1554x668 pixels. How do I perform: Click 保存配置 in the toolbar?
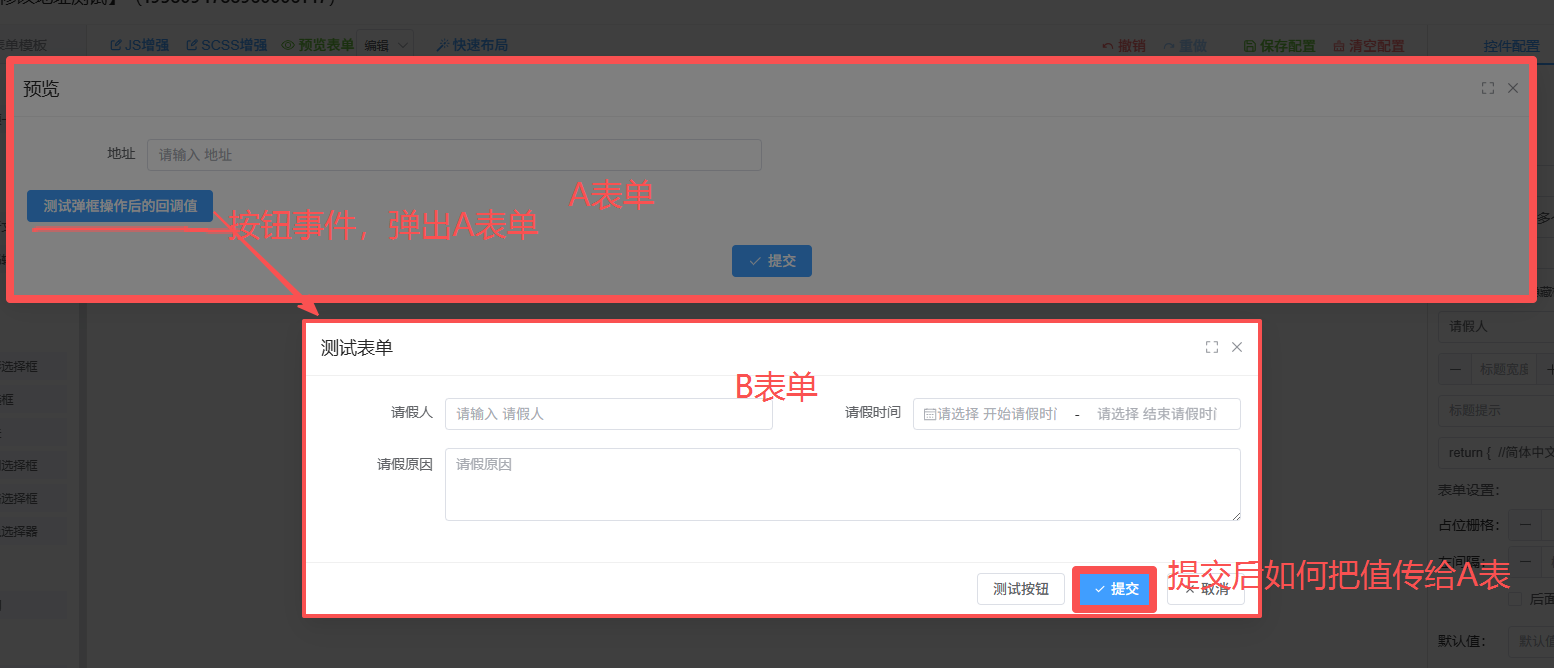(1279, 46)
